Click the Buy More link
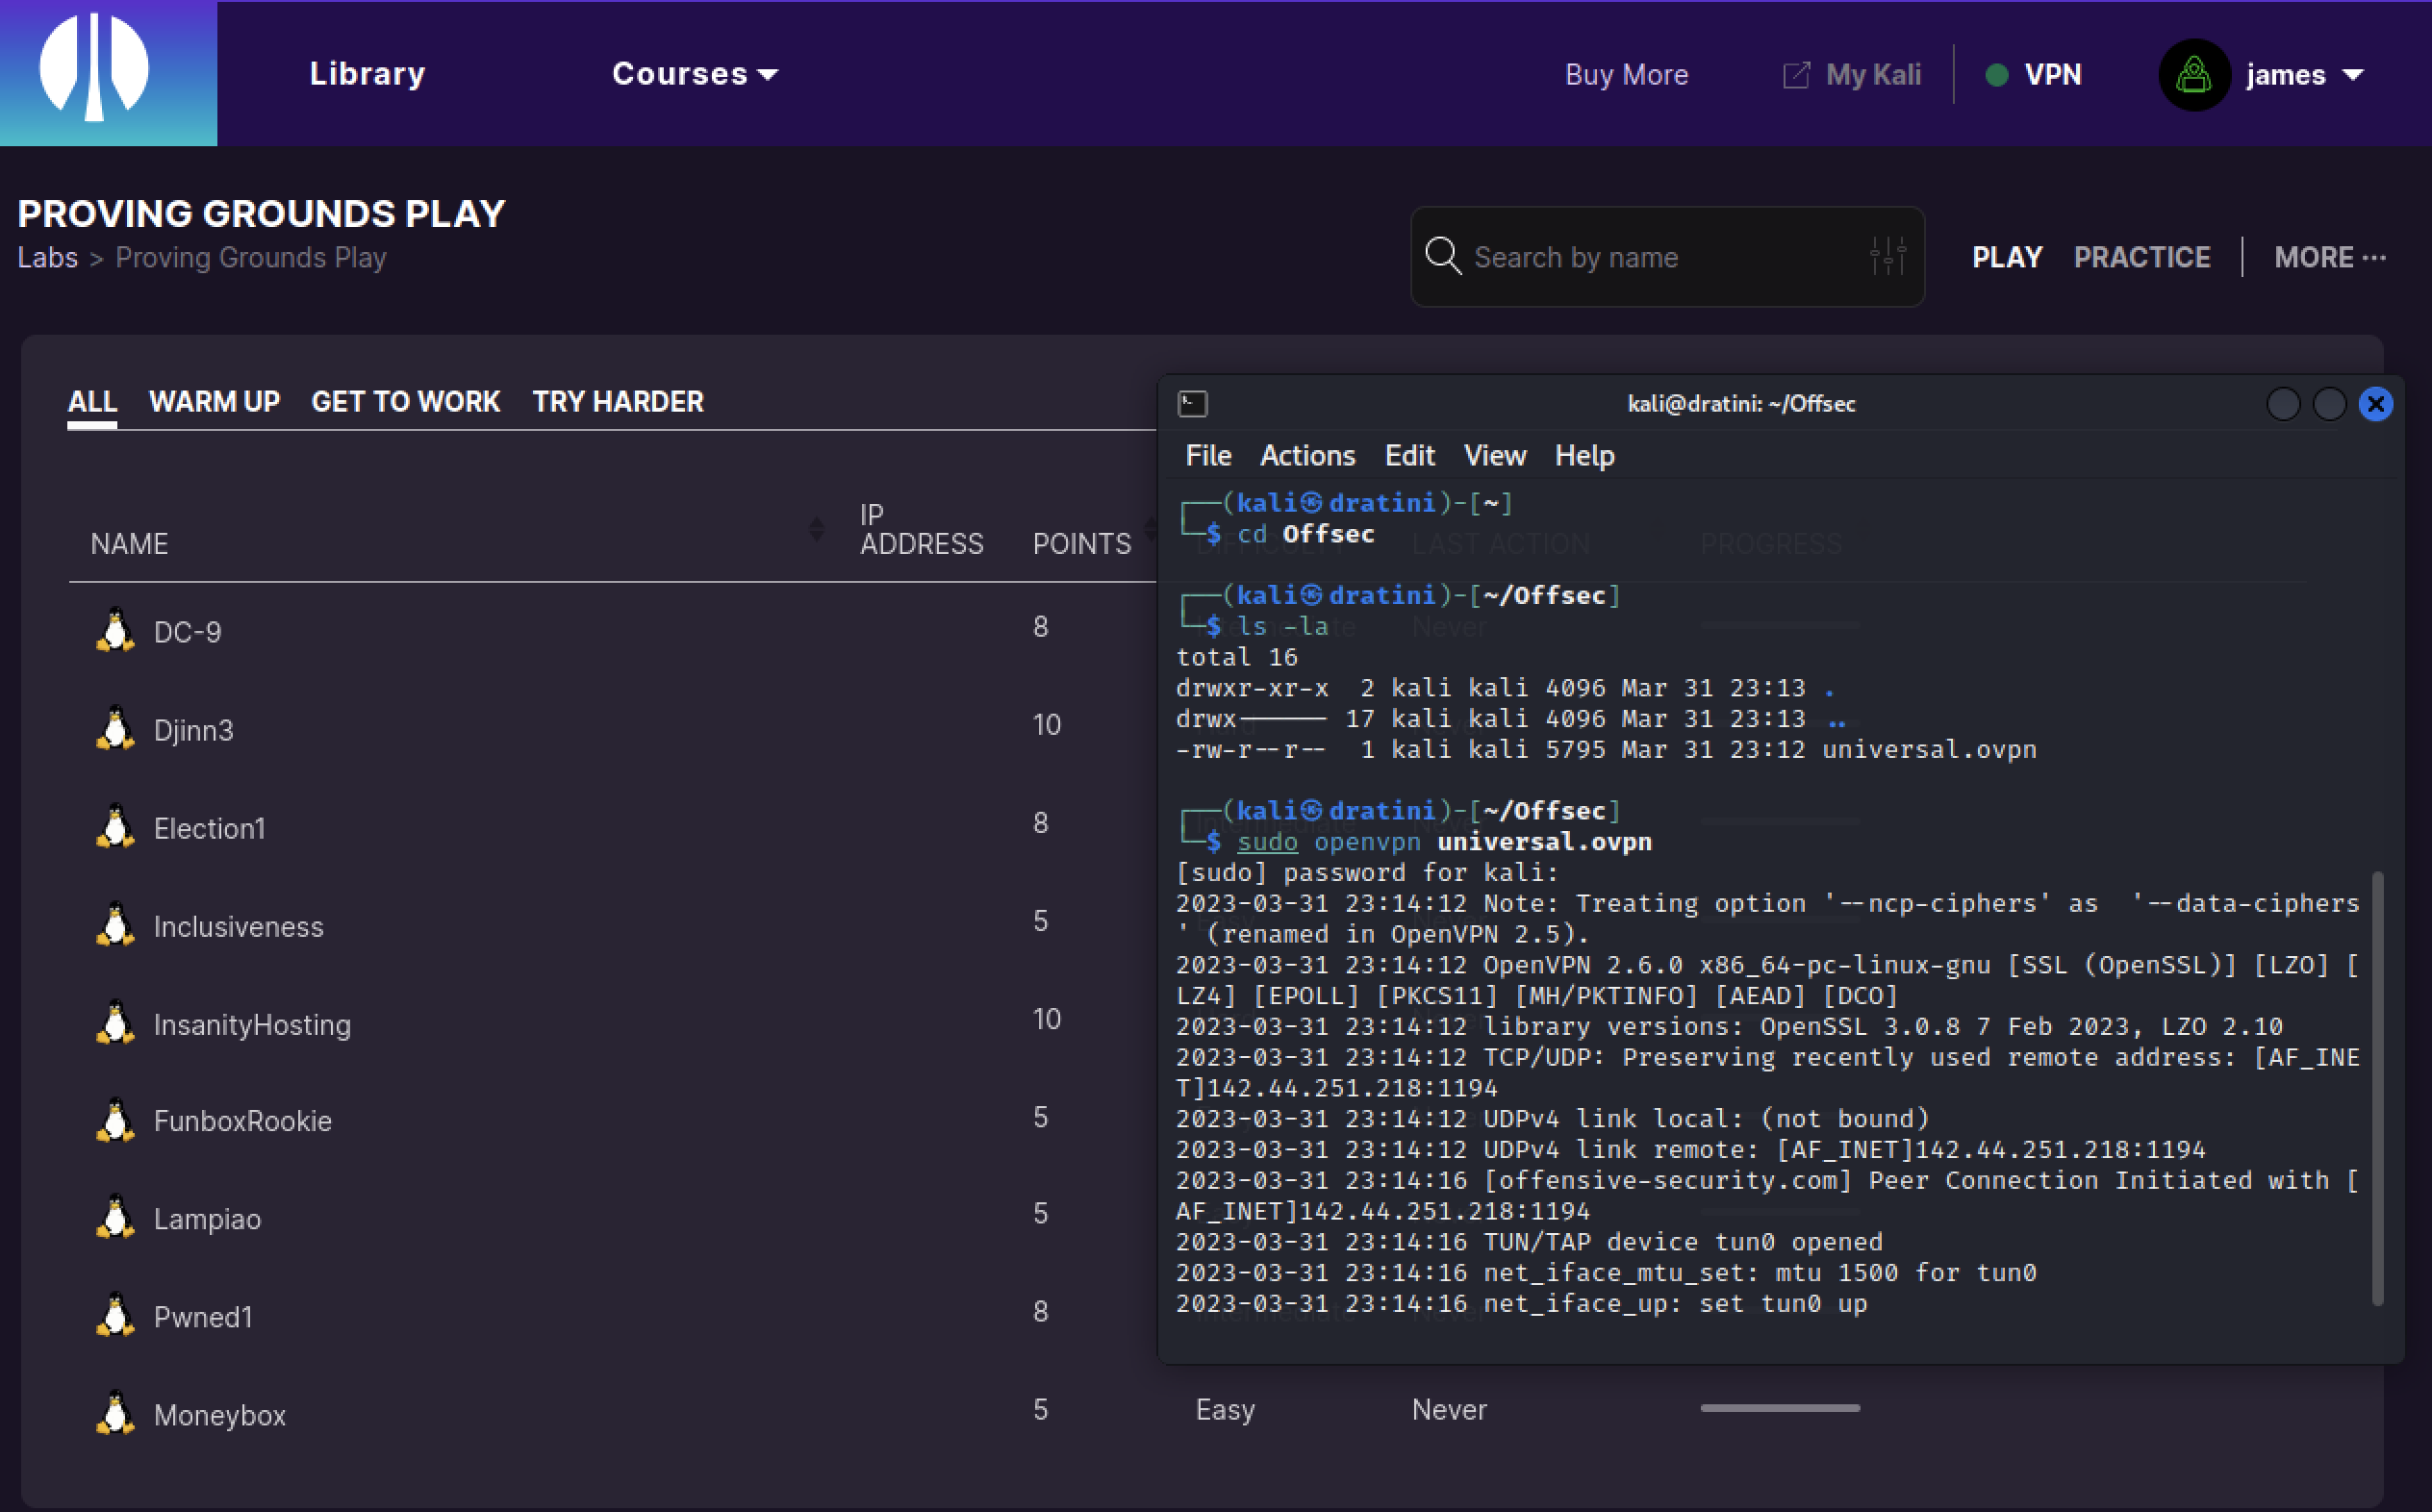 (1626, 75)
